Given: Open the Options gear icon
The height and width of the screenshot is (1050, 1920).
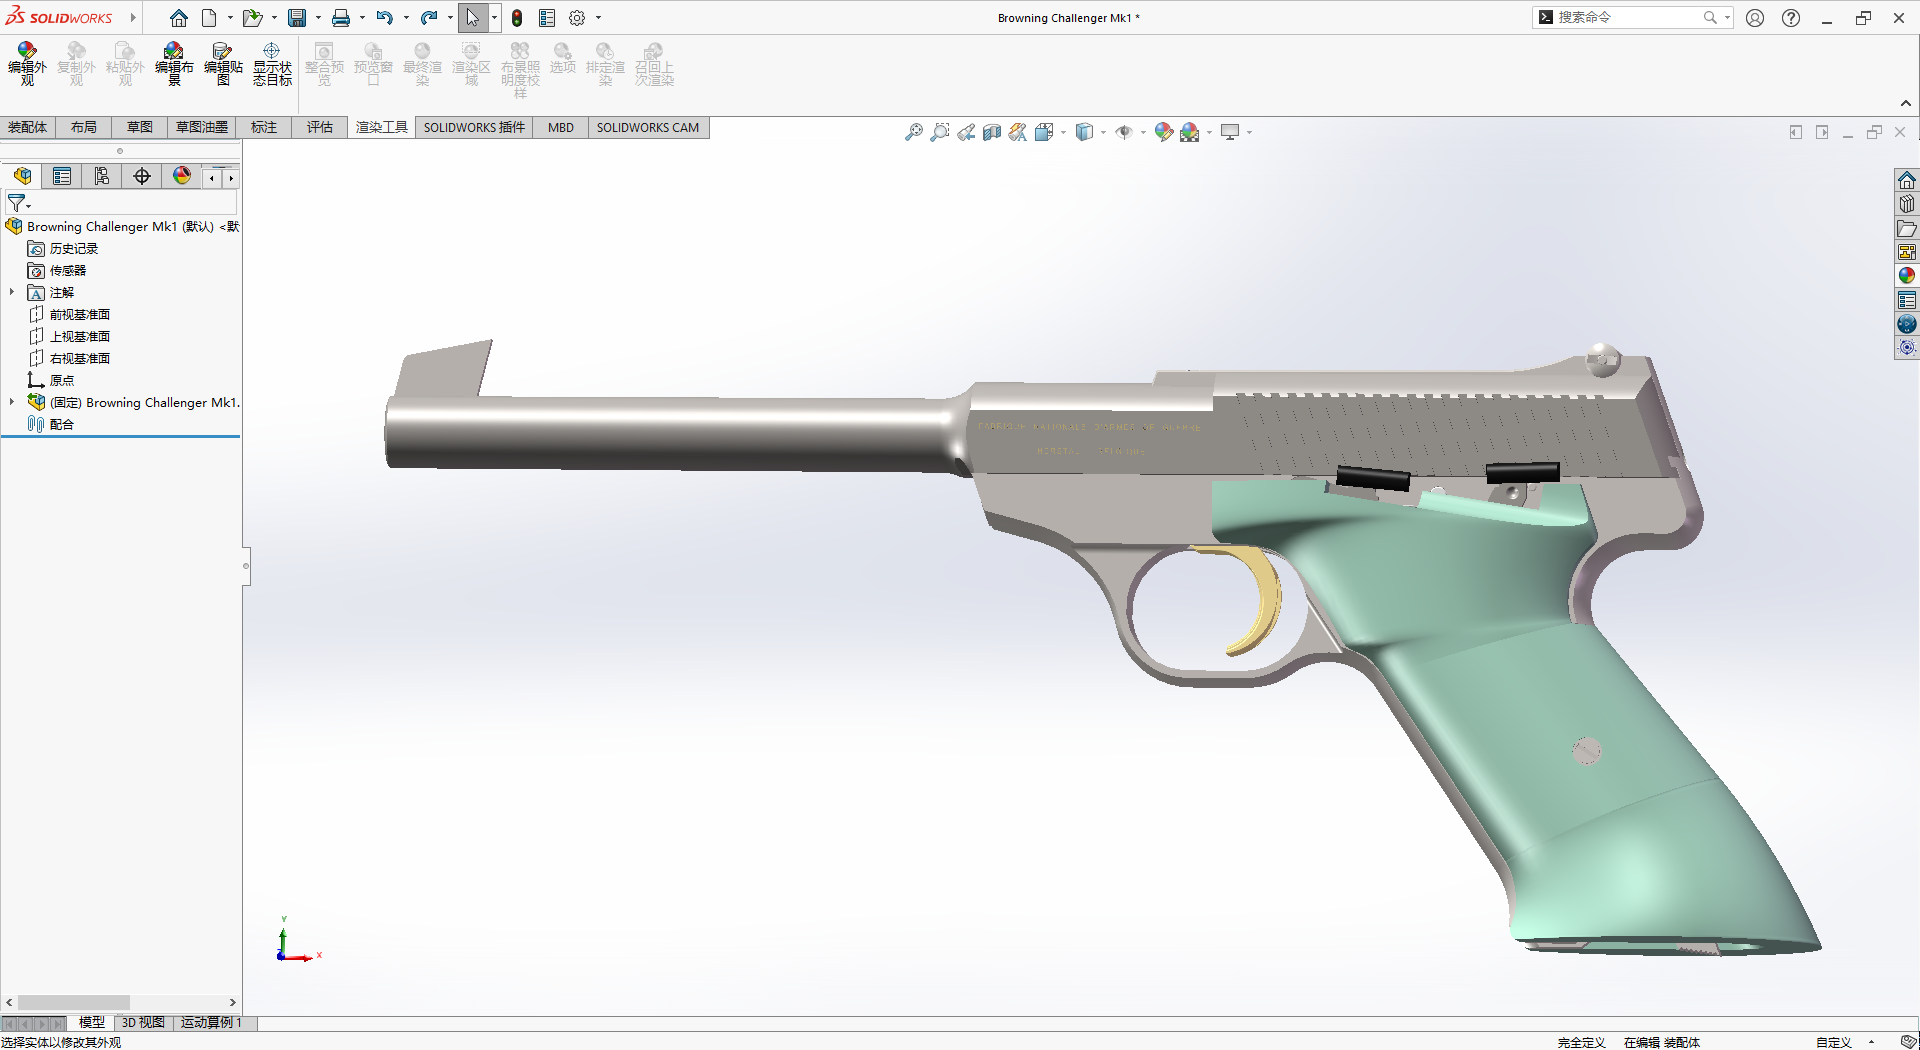Looking at the screenshot, I should [x=577, y=18].
